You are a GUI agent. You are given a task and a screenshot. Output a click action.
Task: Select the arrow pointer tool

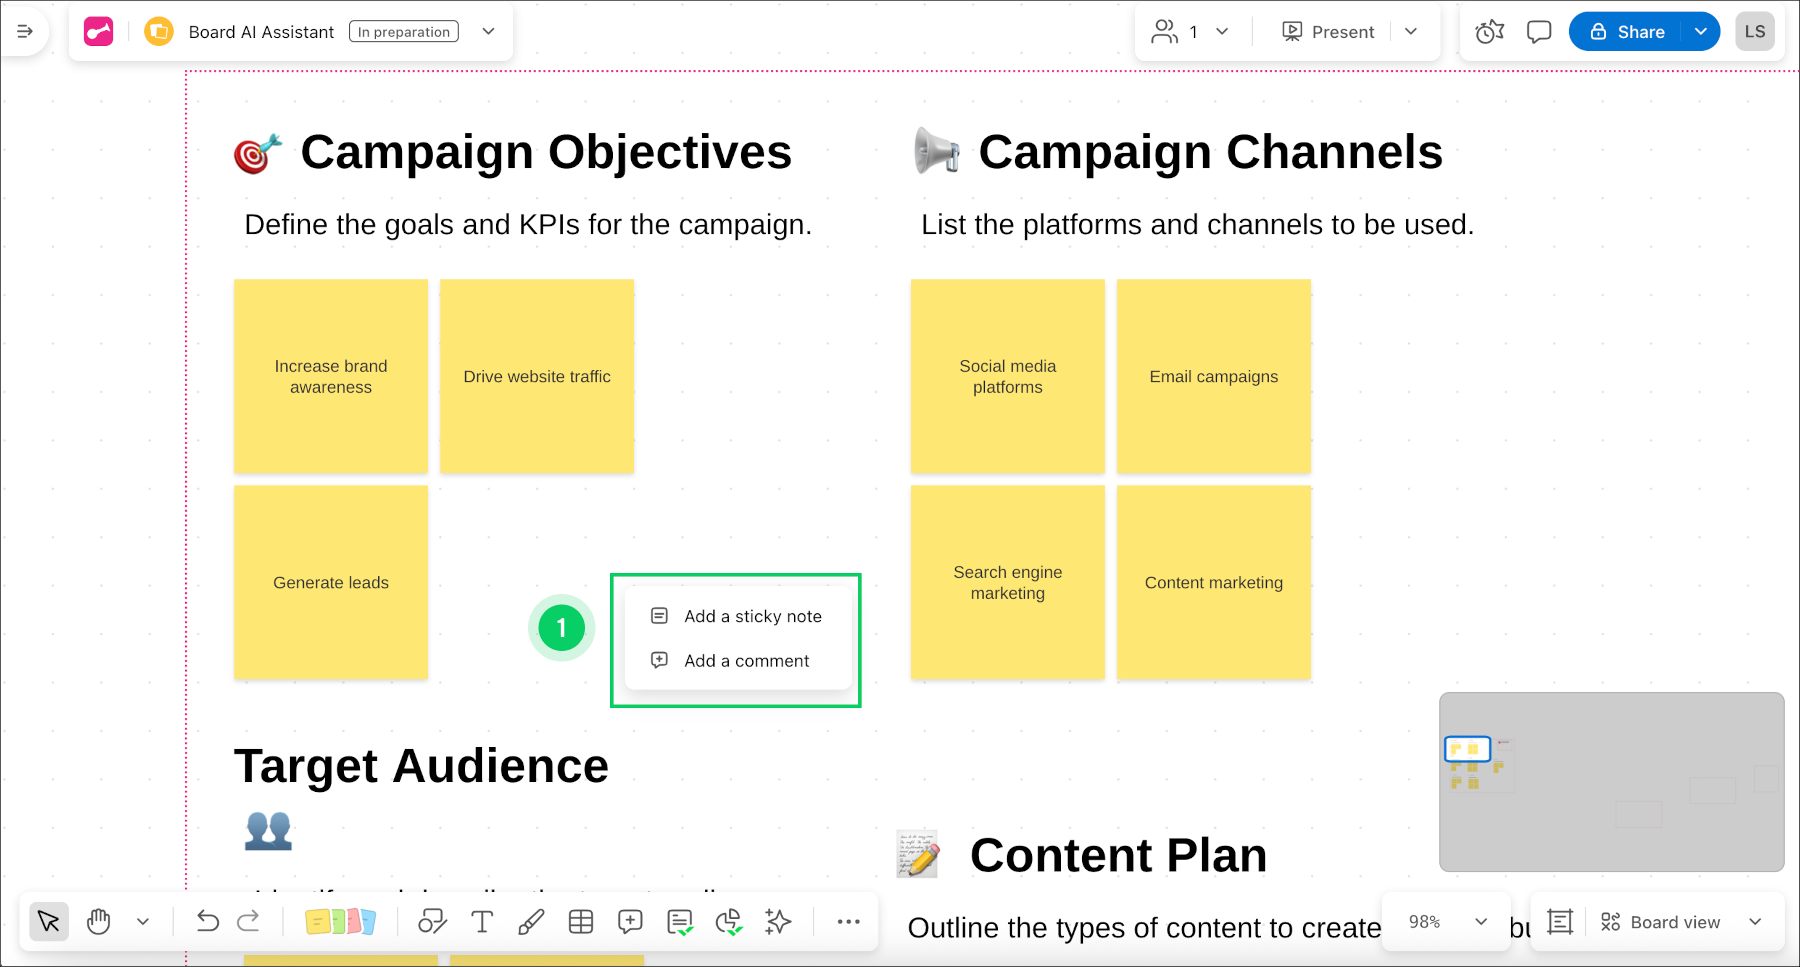click(49, 921)
